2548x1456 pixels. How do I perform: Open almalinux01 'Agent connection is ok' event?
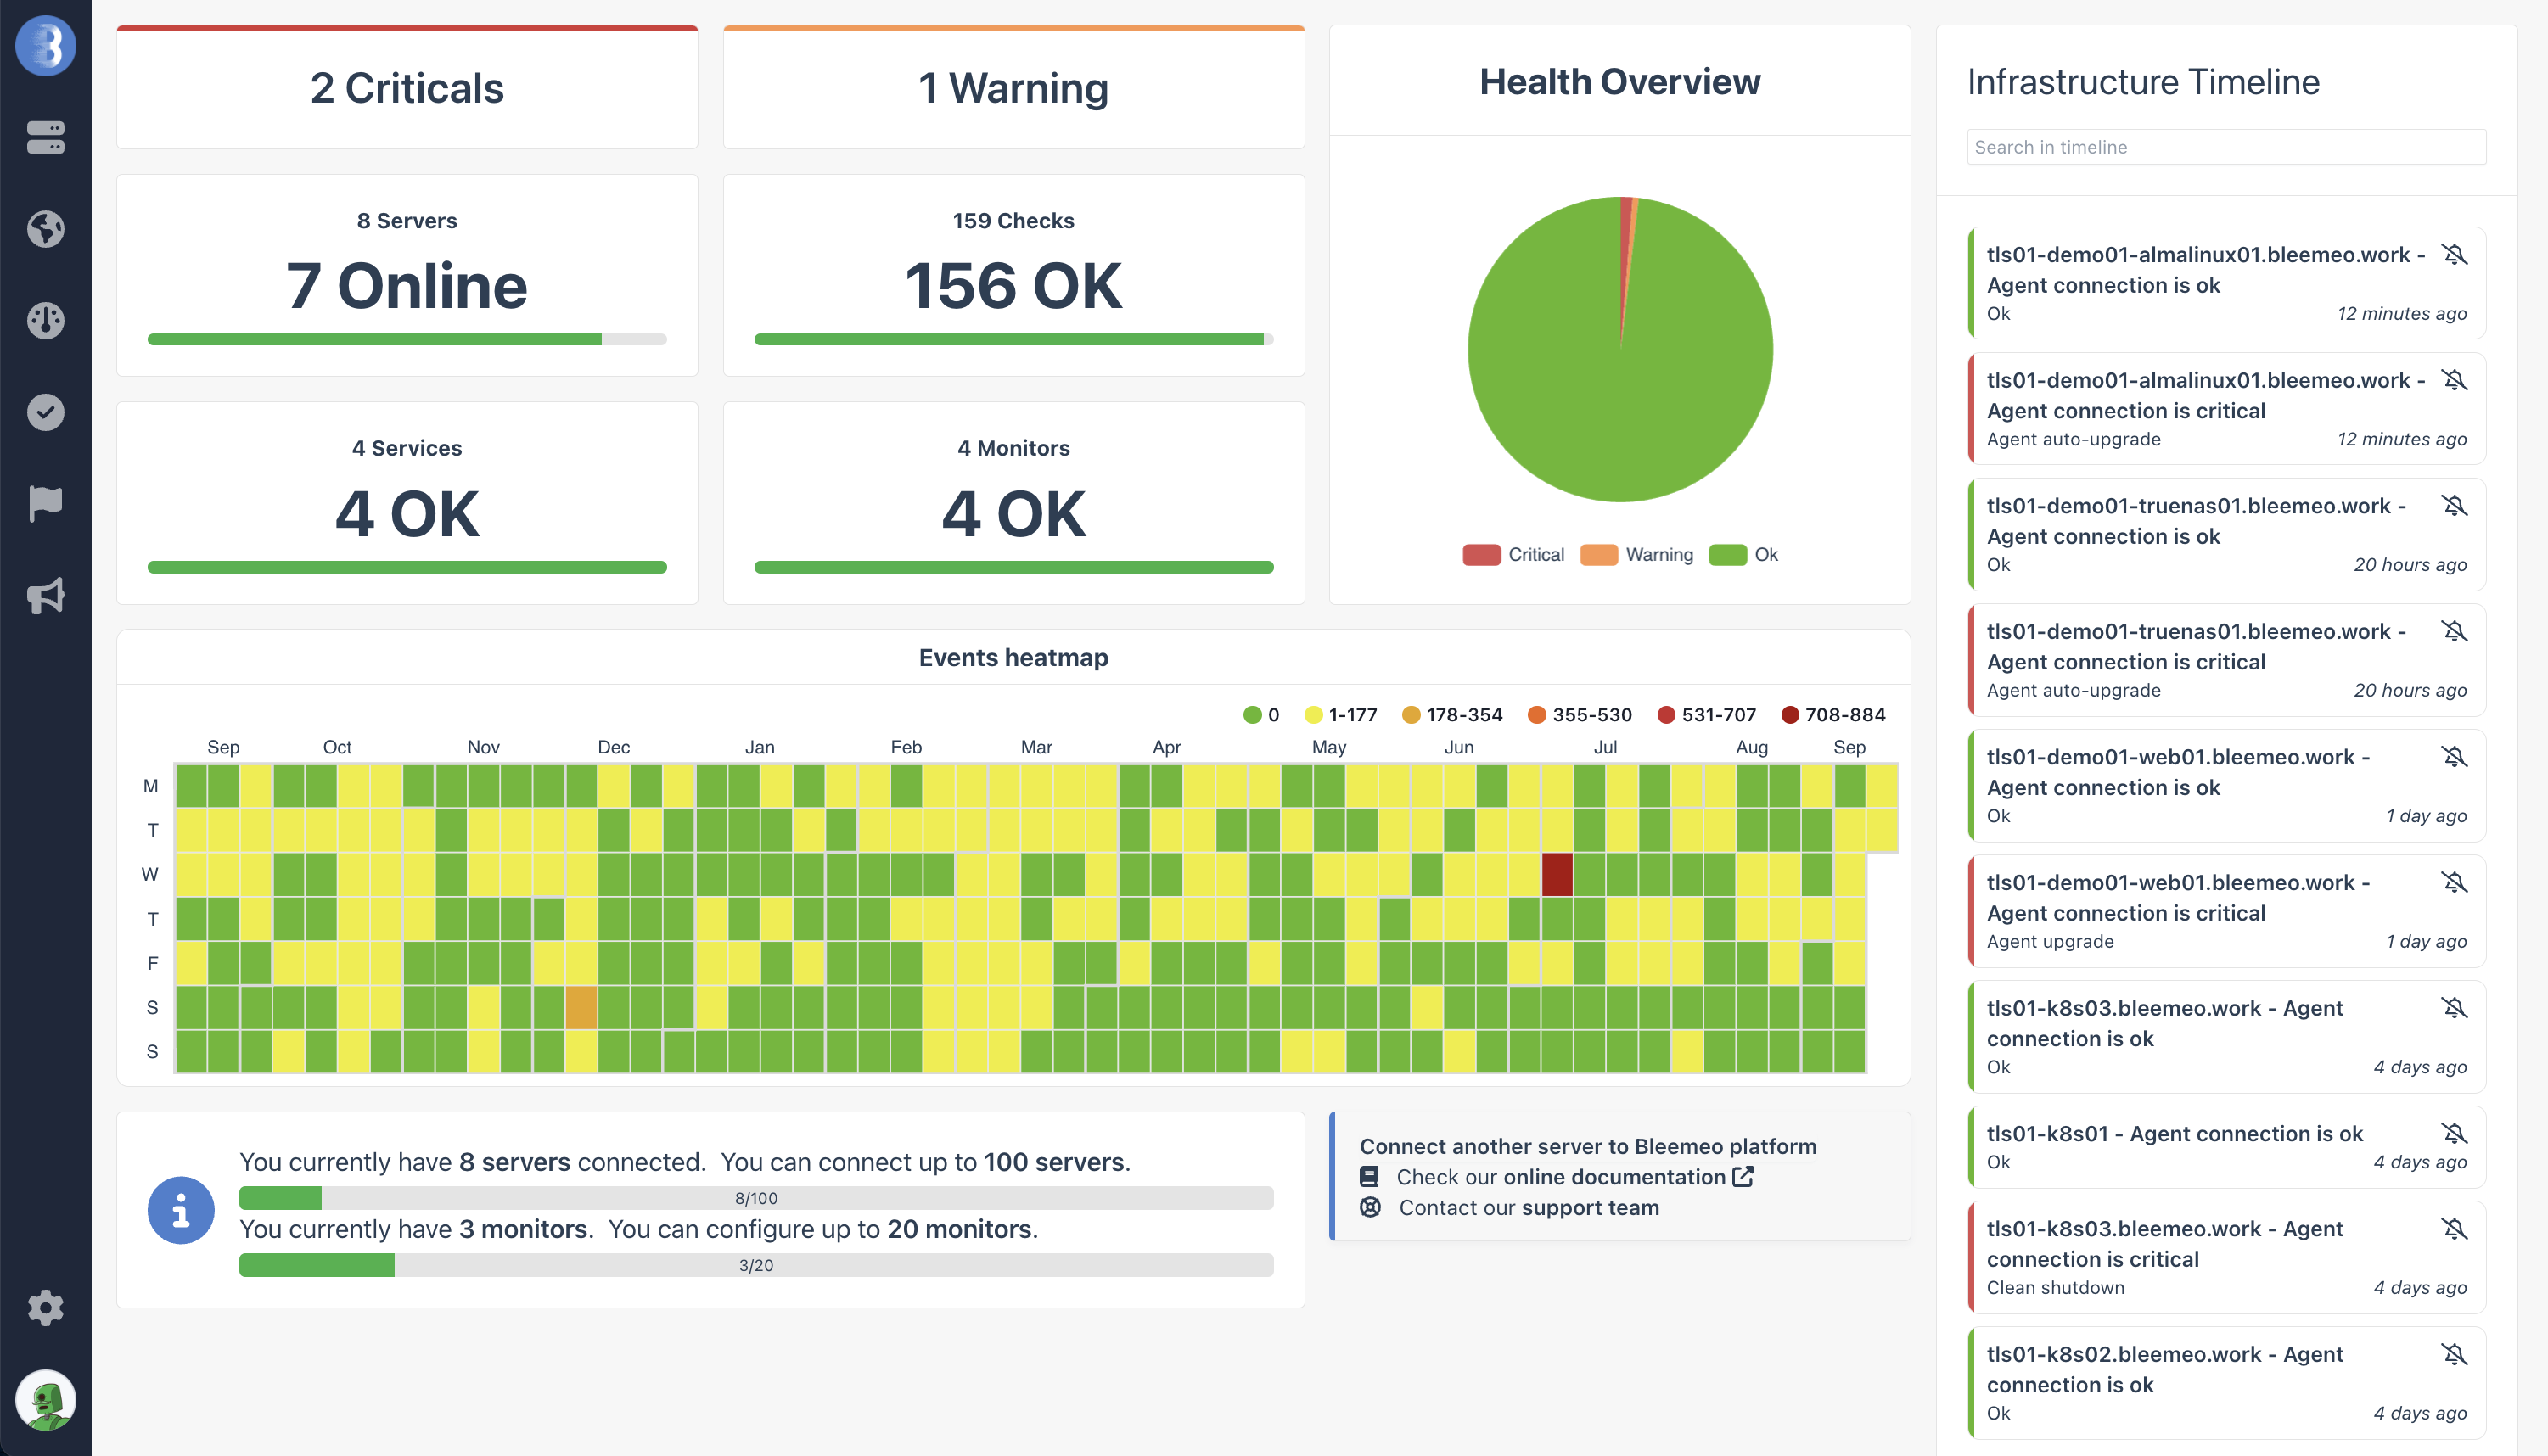click(x=2226, y=283)
